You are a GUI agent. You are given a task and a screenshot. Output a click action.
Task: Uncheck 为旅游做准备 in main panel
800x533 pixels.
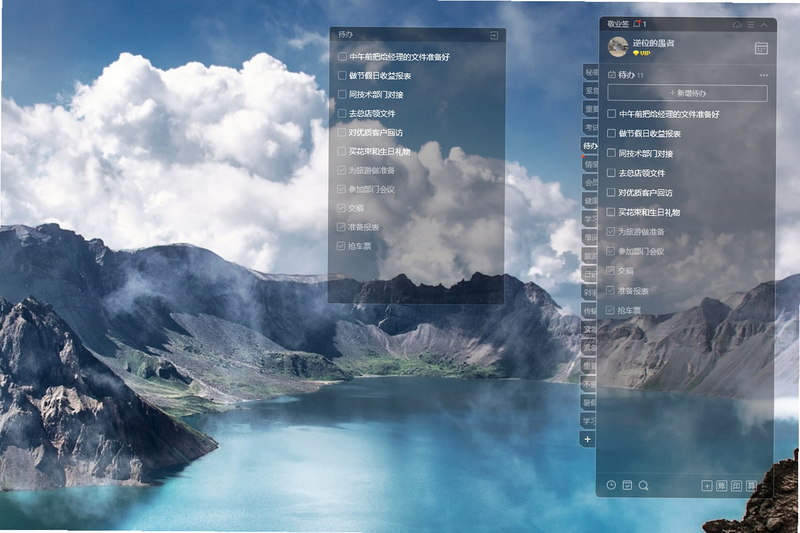(x=611, y=232)
